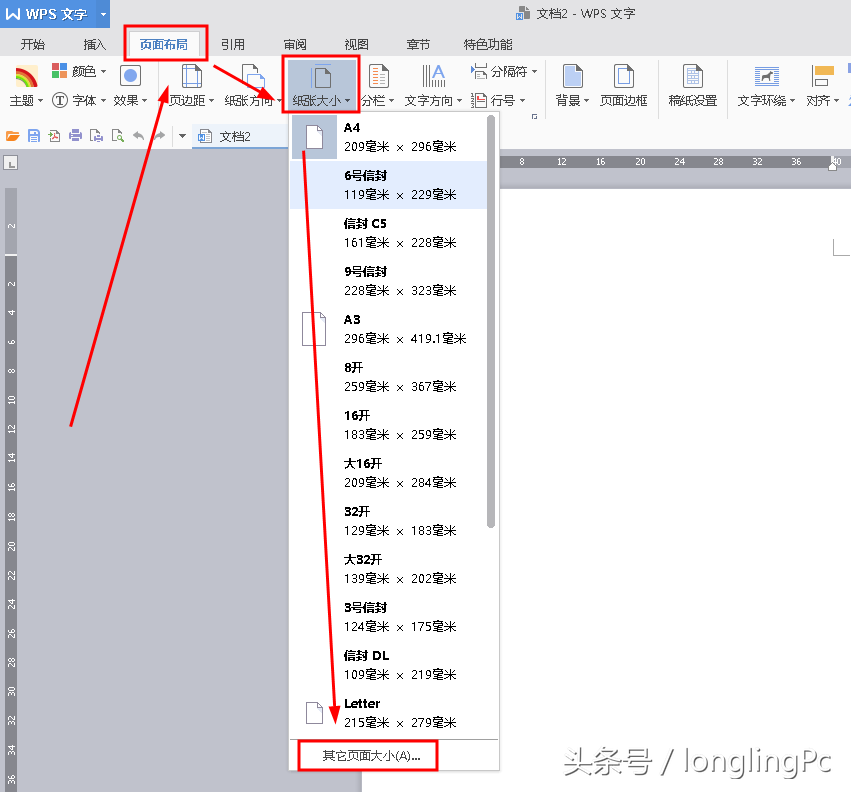Screen dimensions: 851x792
Task: Open the 文字方向 text direction tool
Action: click(x=433, y=85)
